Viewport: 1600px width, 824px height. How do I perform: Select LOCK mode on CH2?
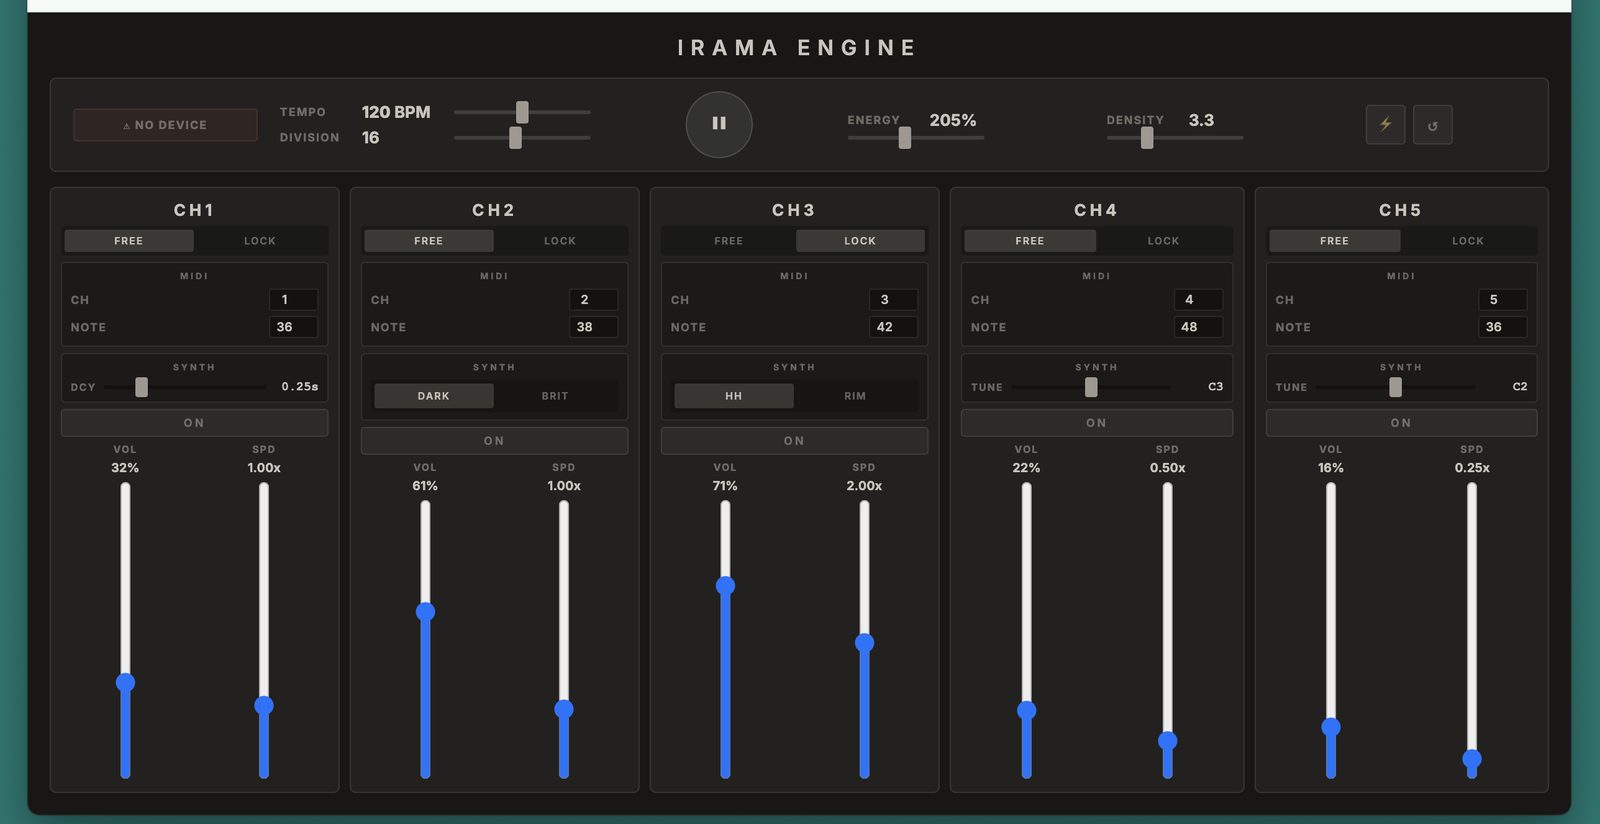coord(560,241)
